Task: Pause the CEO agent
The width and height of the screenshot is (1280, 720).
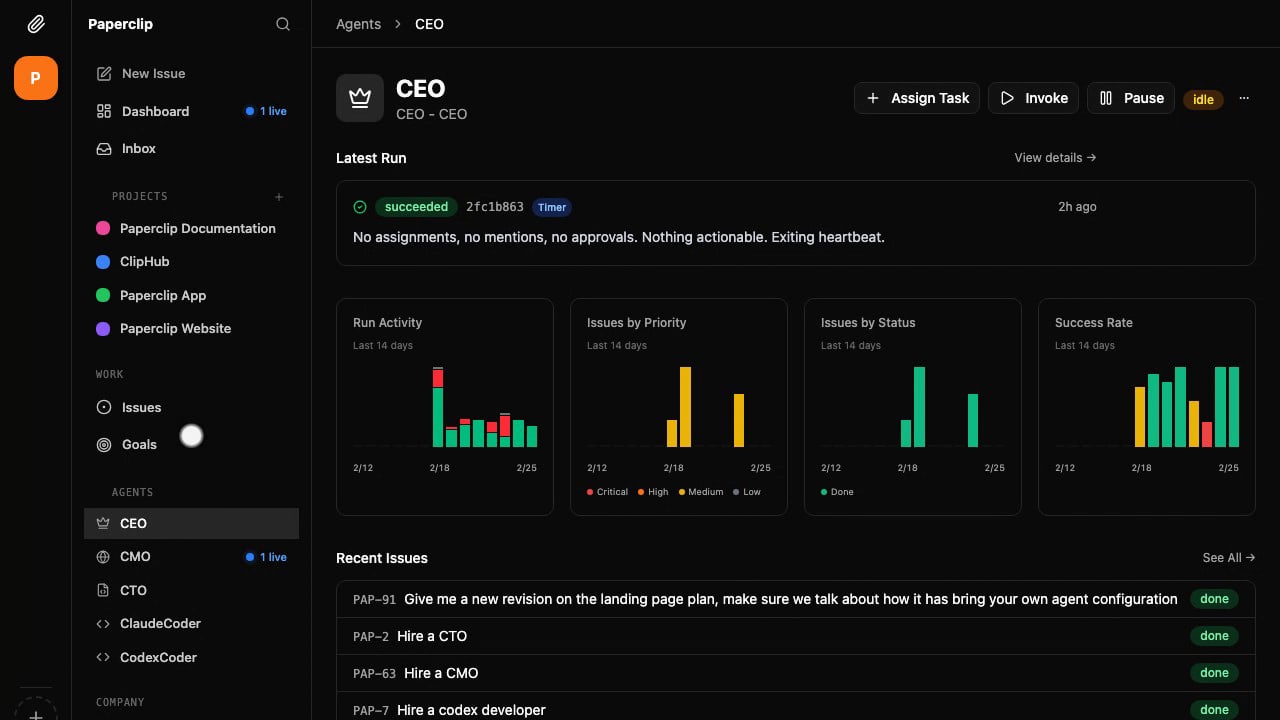Action: tap(1131, 98)
